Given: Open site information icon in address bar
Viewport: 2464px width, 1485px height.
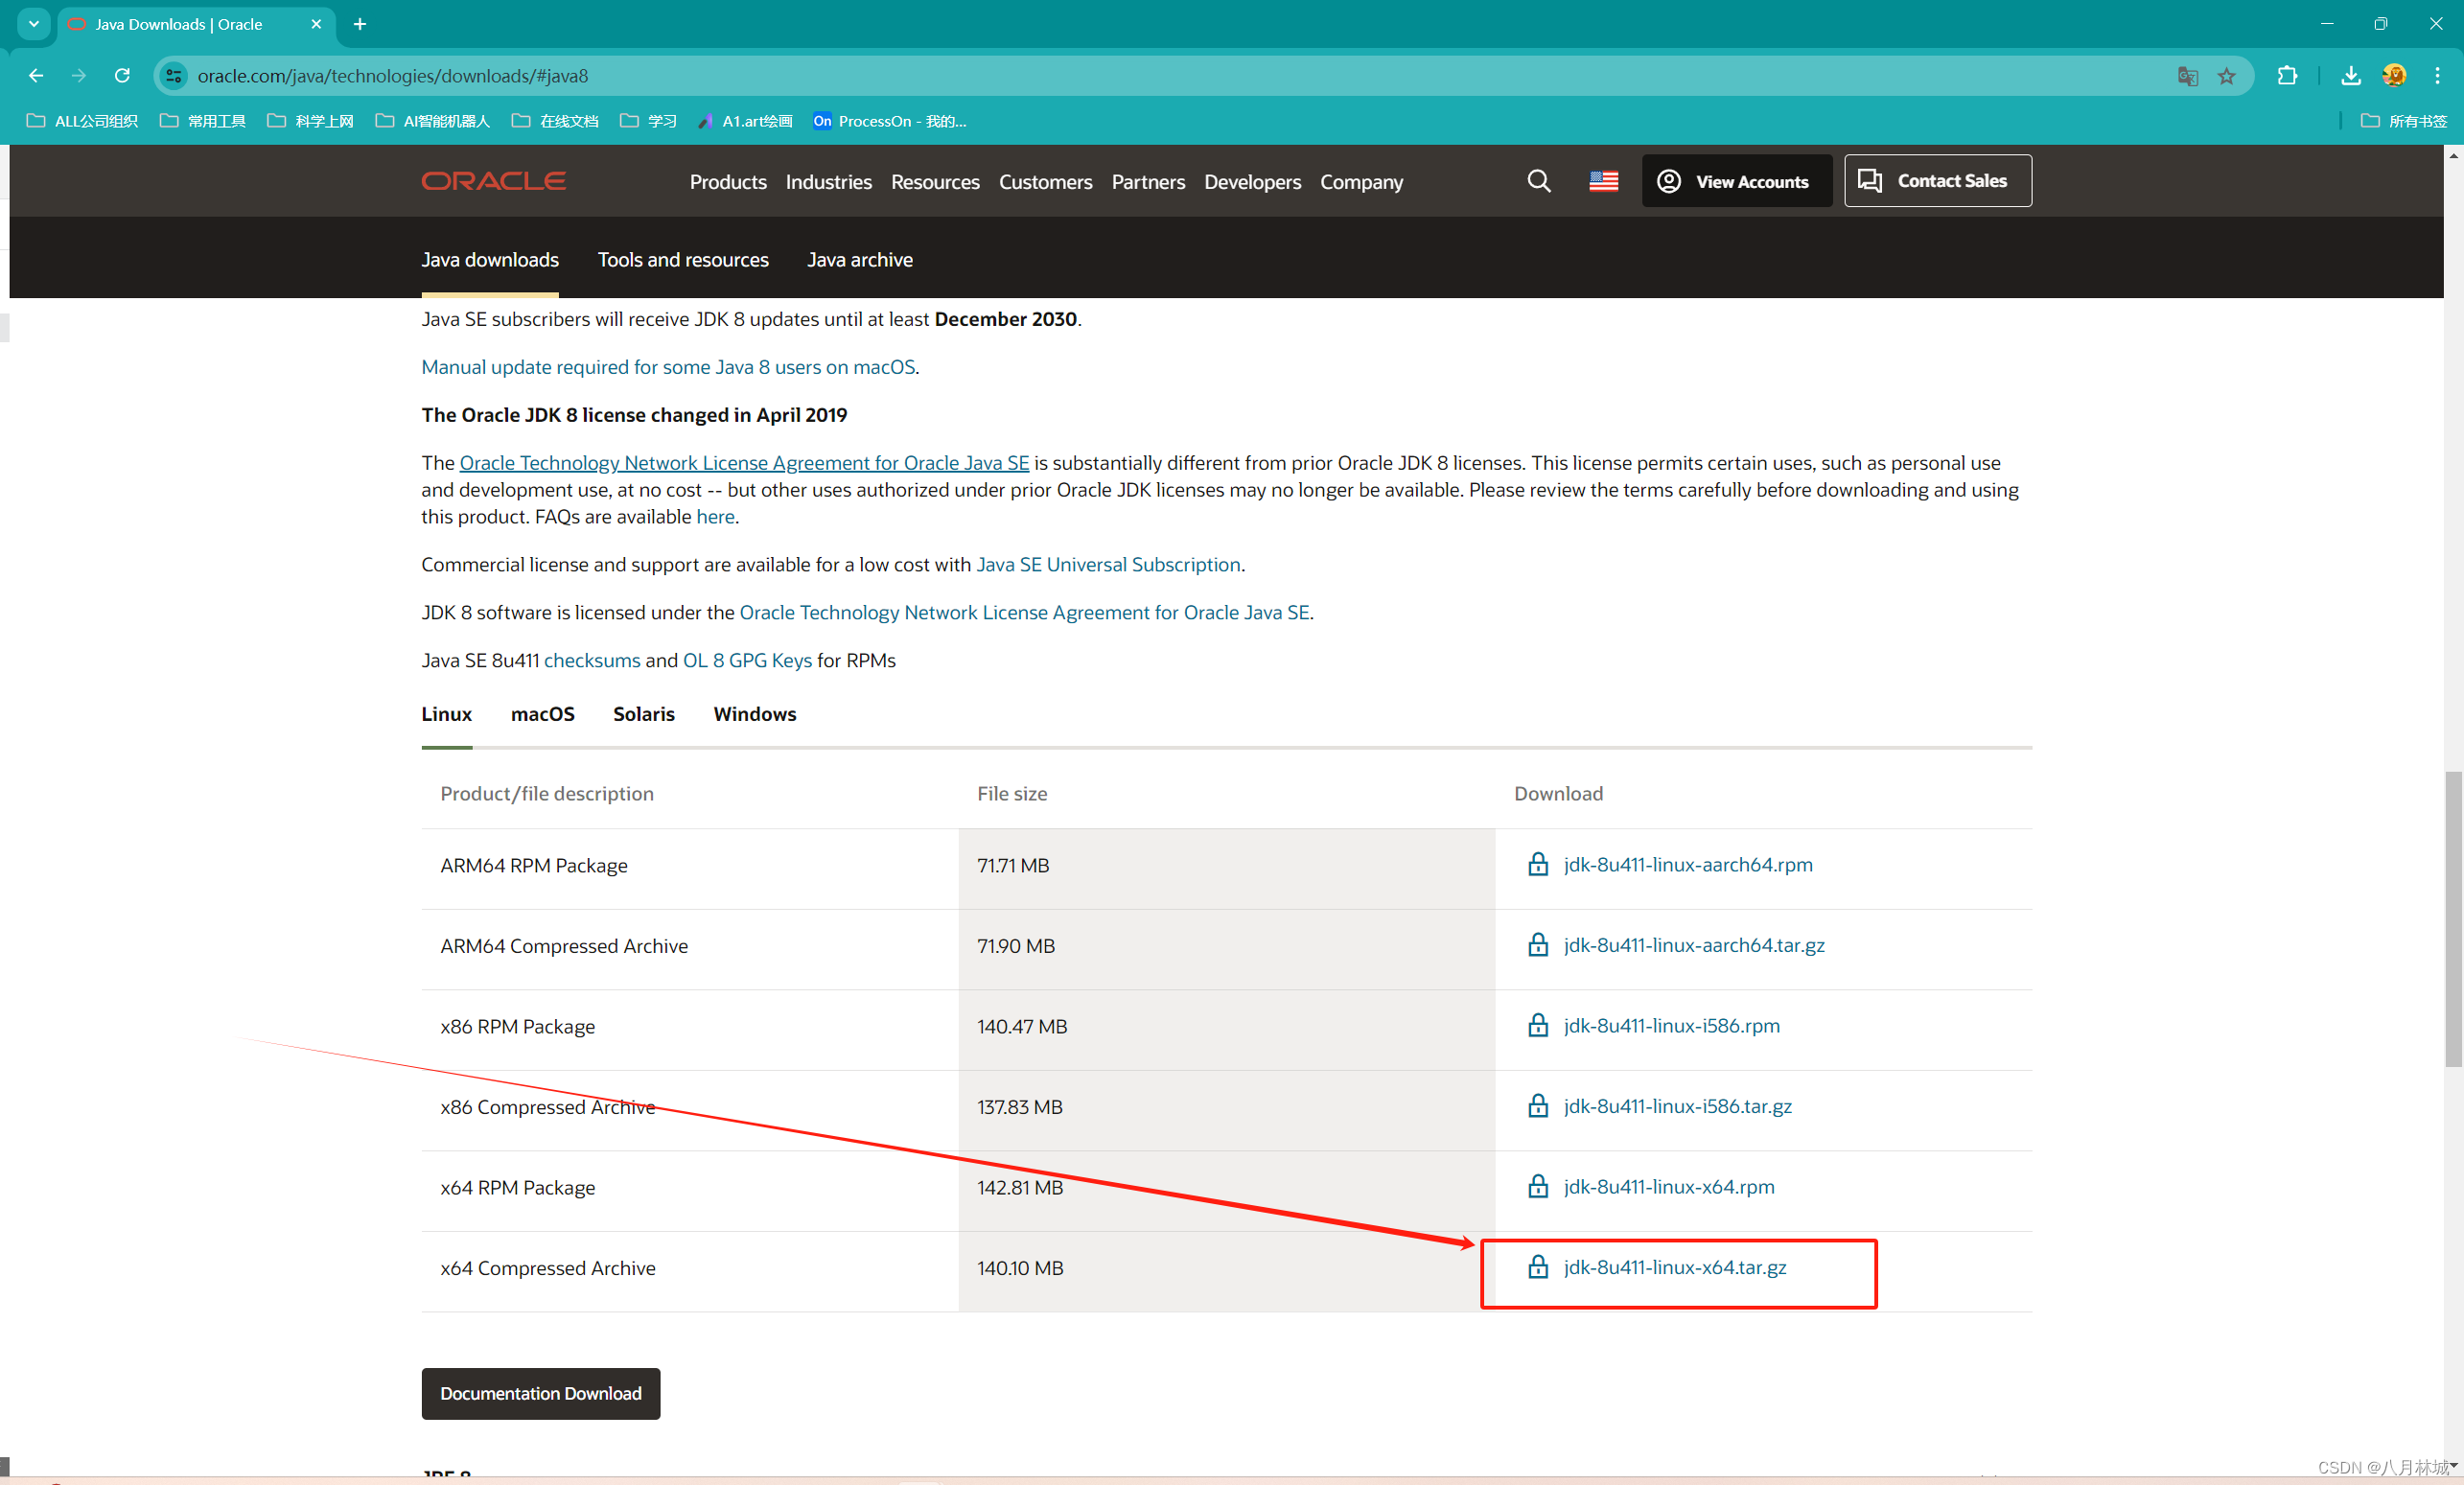Looking at the screenshot, I should pyautogui.click(x=174, y=76).
